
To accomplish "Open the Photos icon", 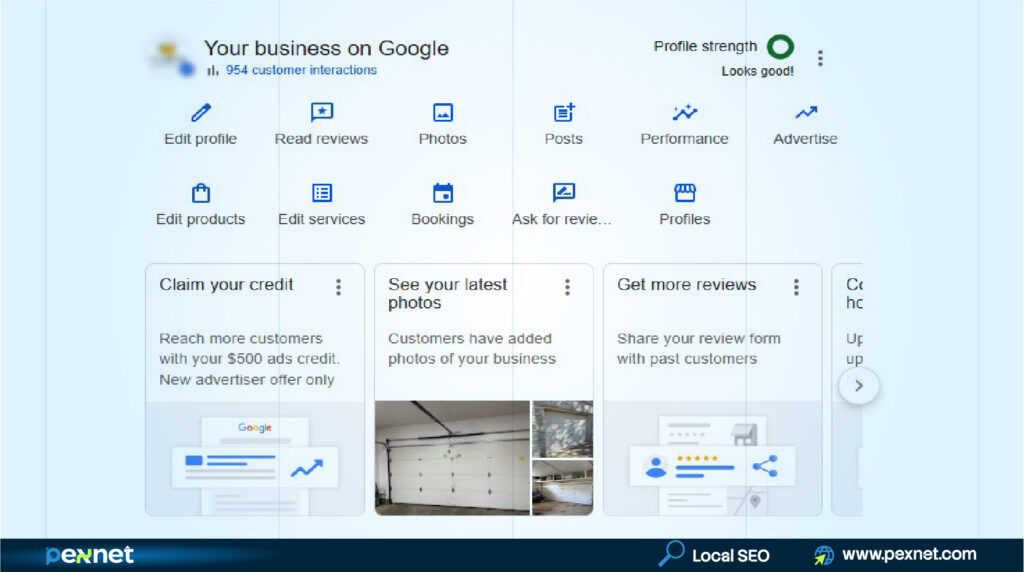I will coord(443,113).
